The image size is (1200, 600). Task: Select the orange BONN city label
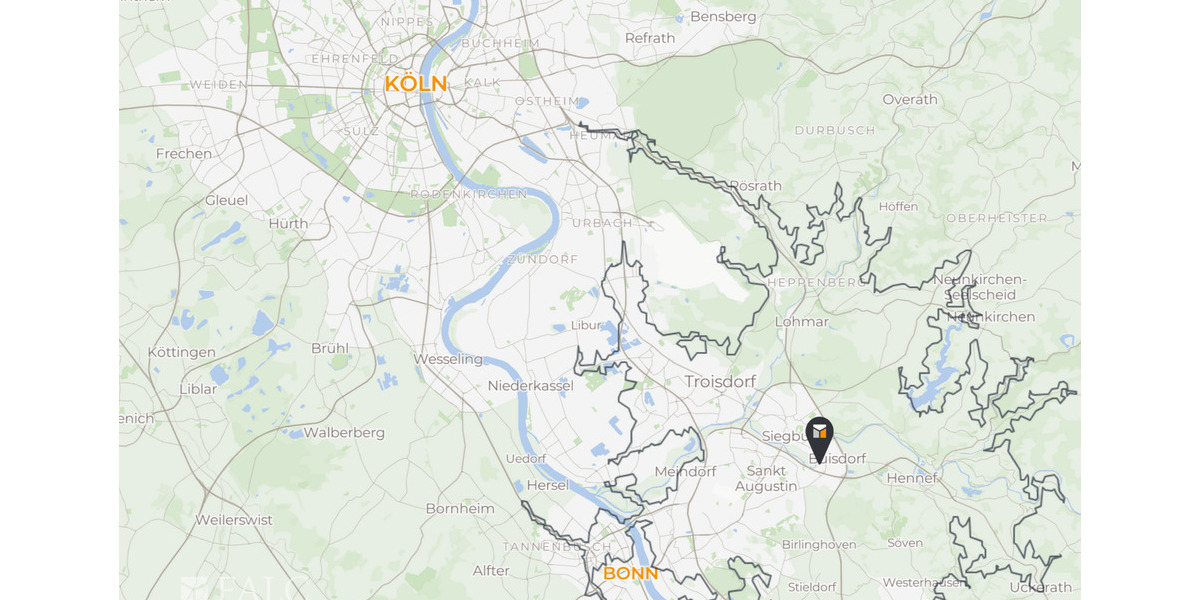click(x=631, y=574)
